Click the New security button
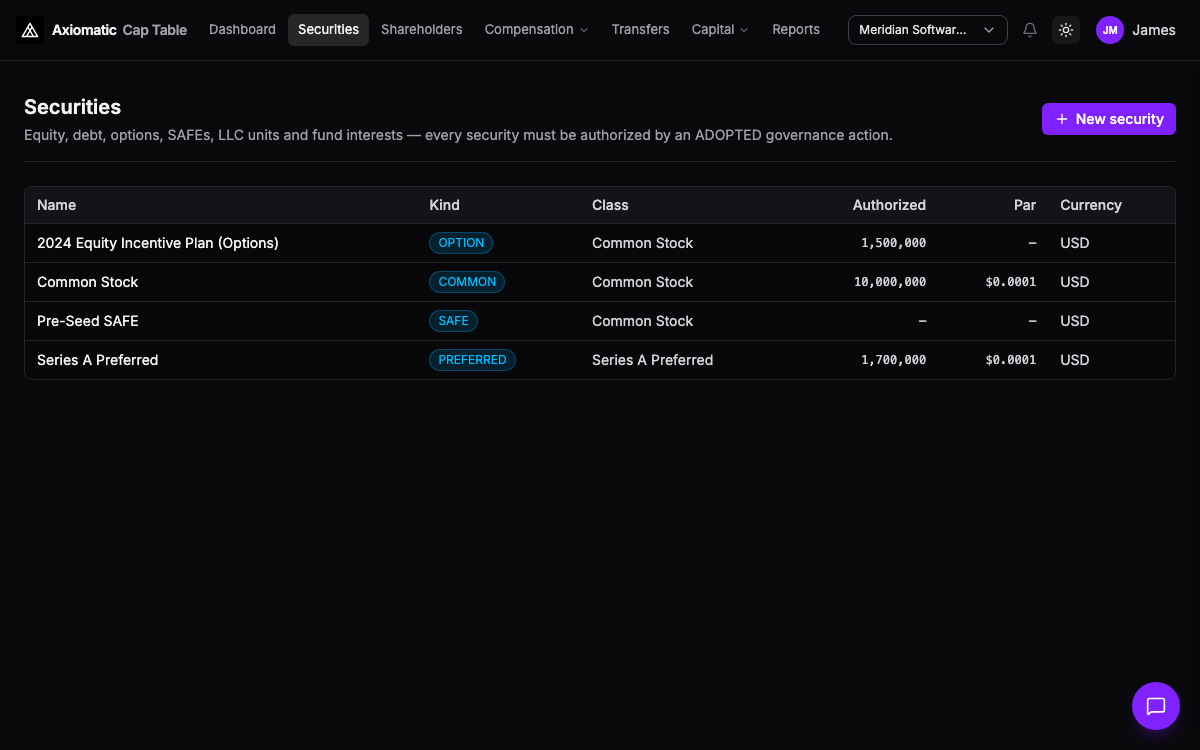The height and width of the screenshot is (750, 1200). tap(1109, 119)
